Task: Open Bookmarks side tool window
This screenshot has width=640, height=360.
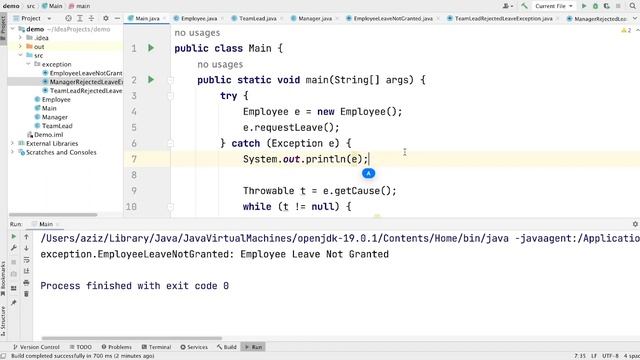Action: coord(3,279)
